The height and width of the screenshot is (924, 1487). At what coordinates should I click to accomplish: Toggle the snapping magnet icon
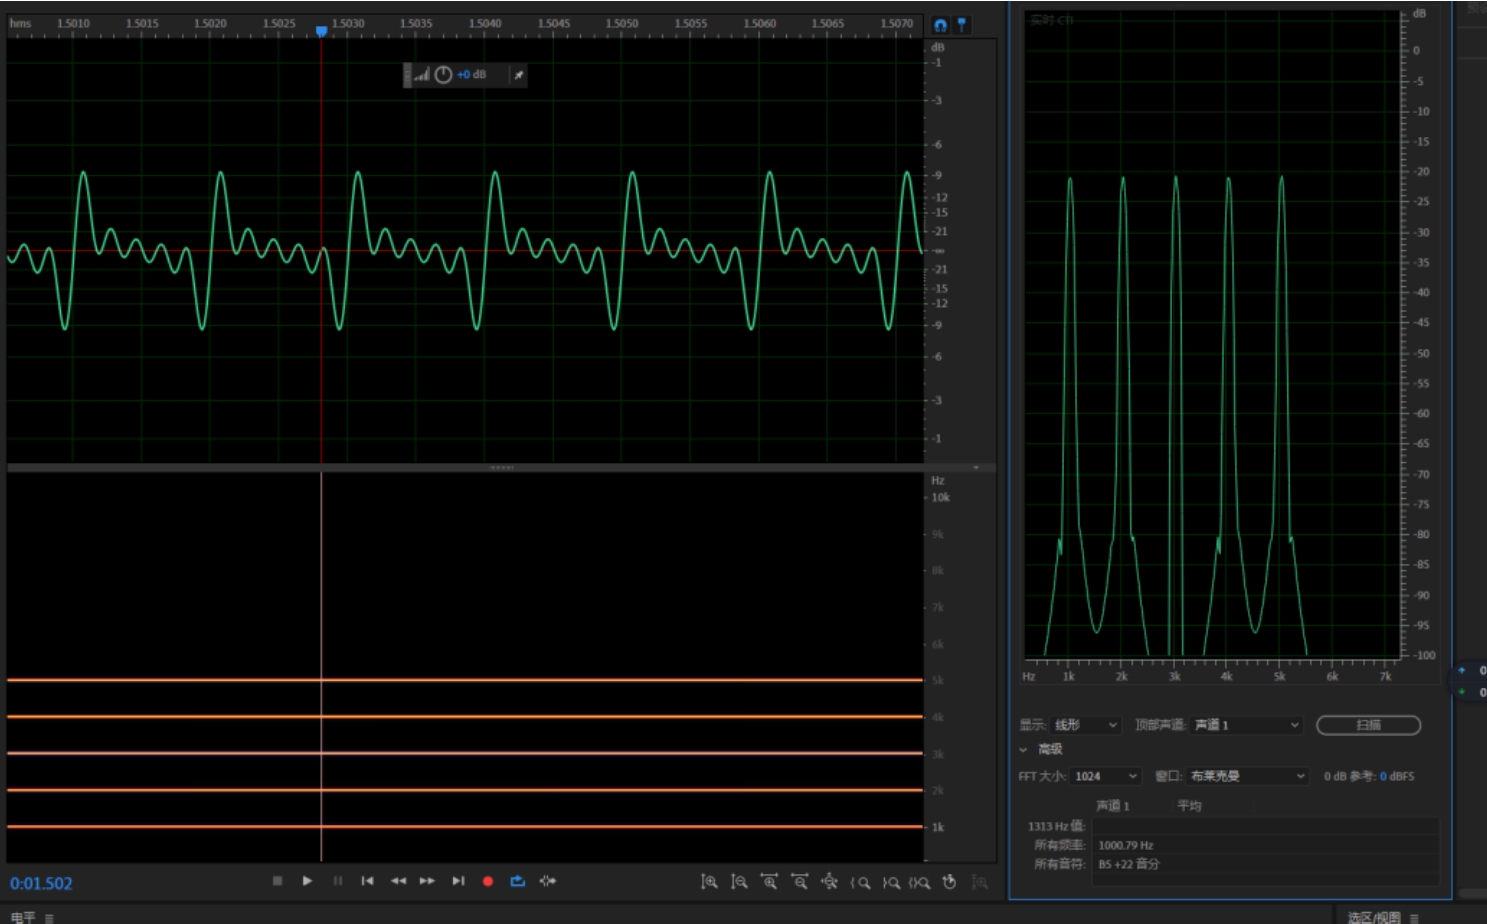click(x=940, y=25)
